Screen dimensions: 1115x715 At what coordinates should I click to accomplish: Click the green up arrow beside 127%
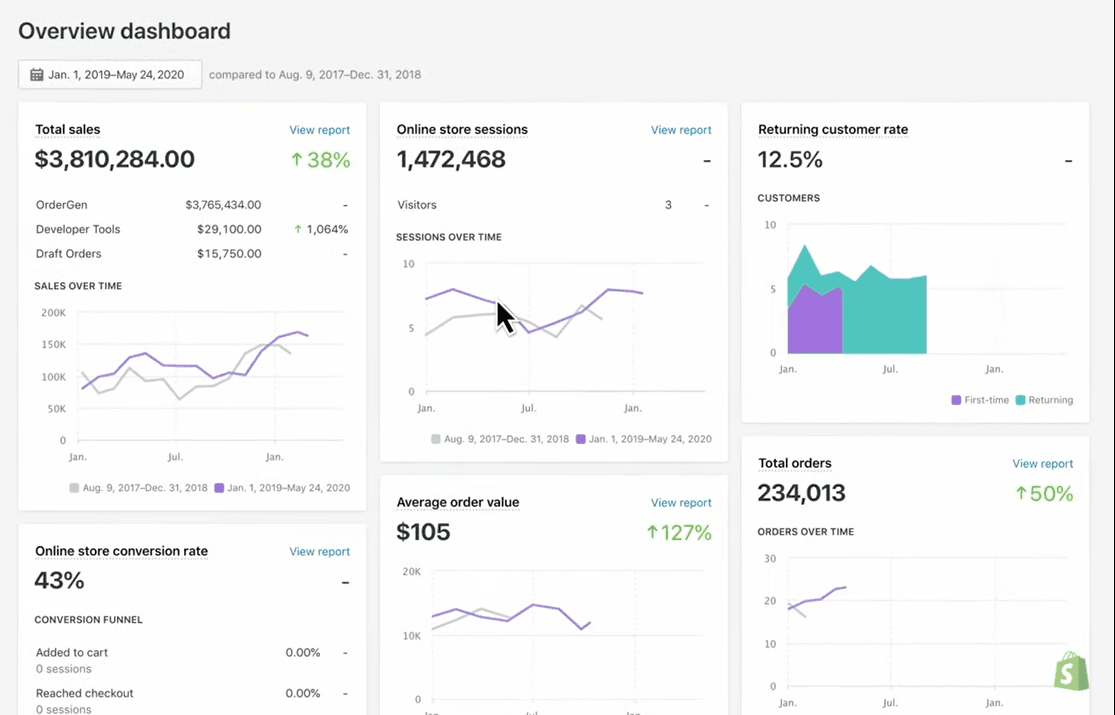pos(652,533)
